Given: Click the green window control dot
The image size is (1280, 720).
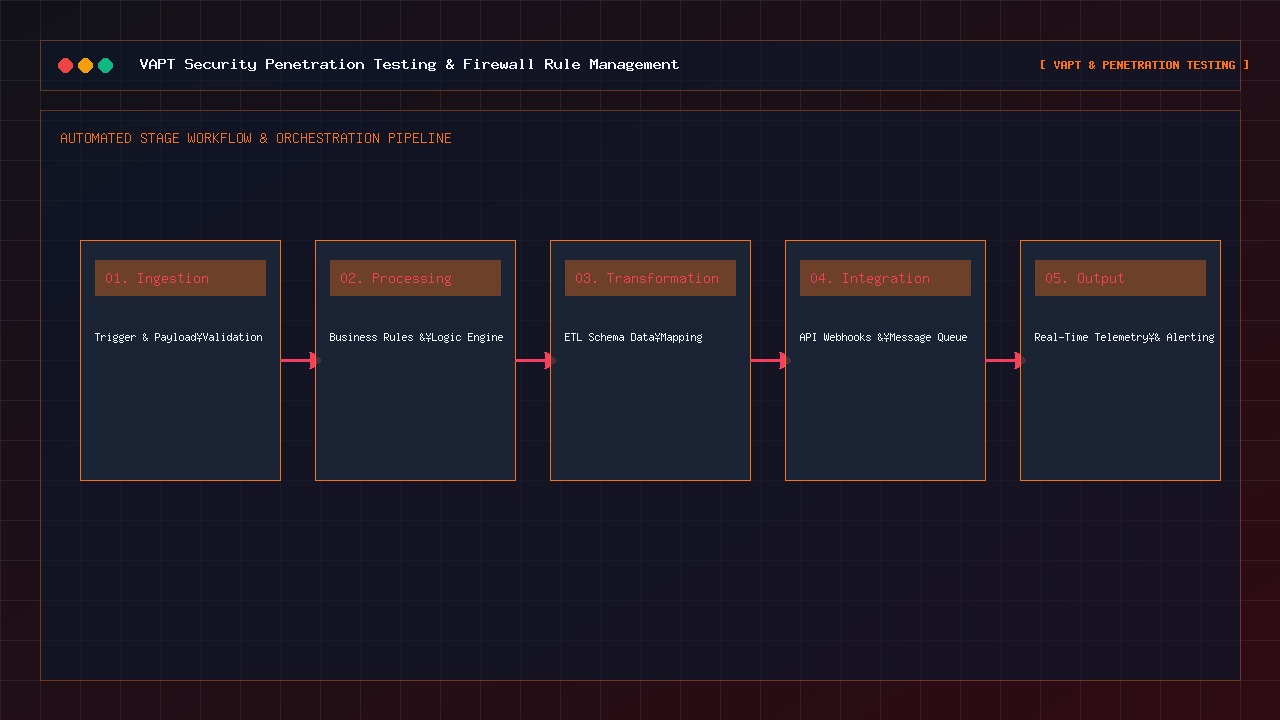Looking at the screenshot, I should pyautogui.click(x=105, y=65).
